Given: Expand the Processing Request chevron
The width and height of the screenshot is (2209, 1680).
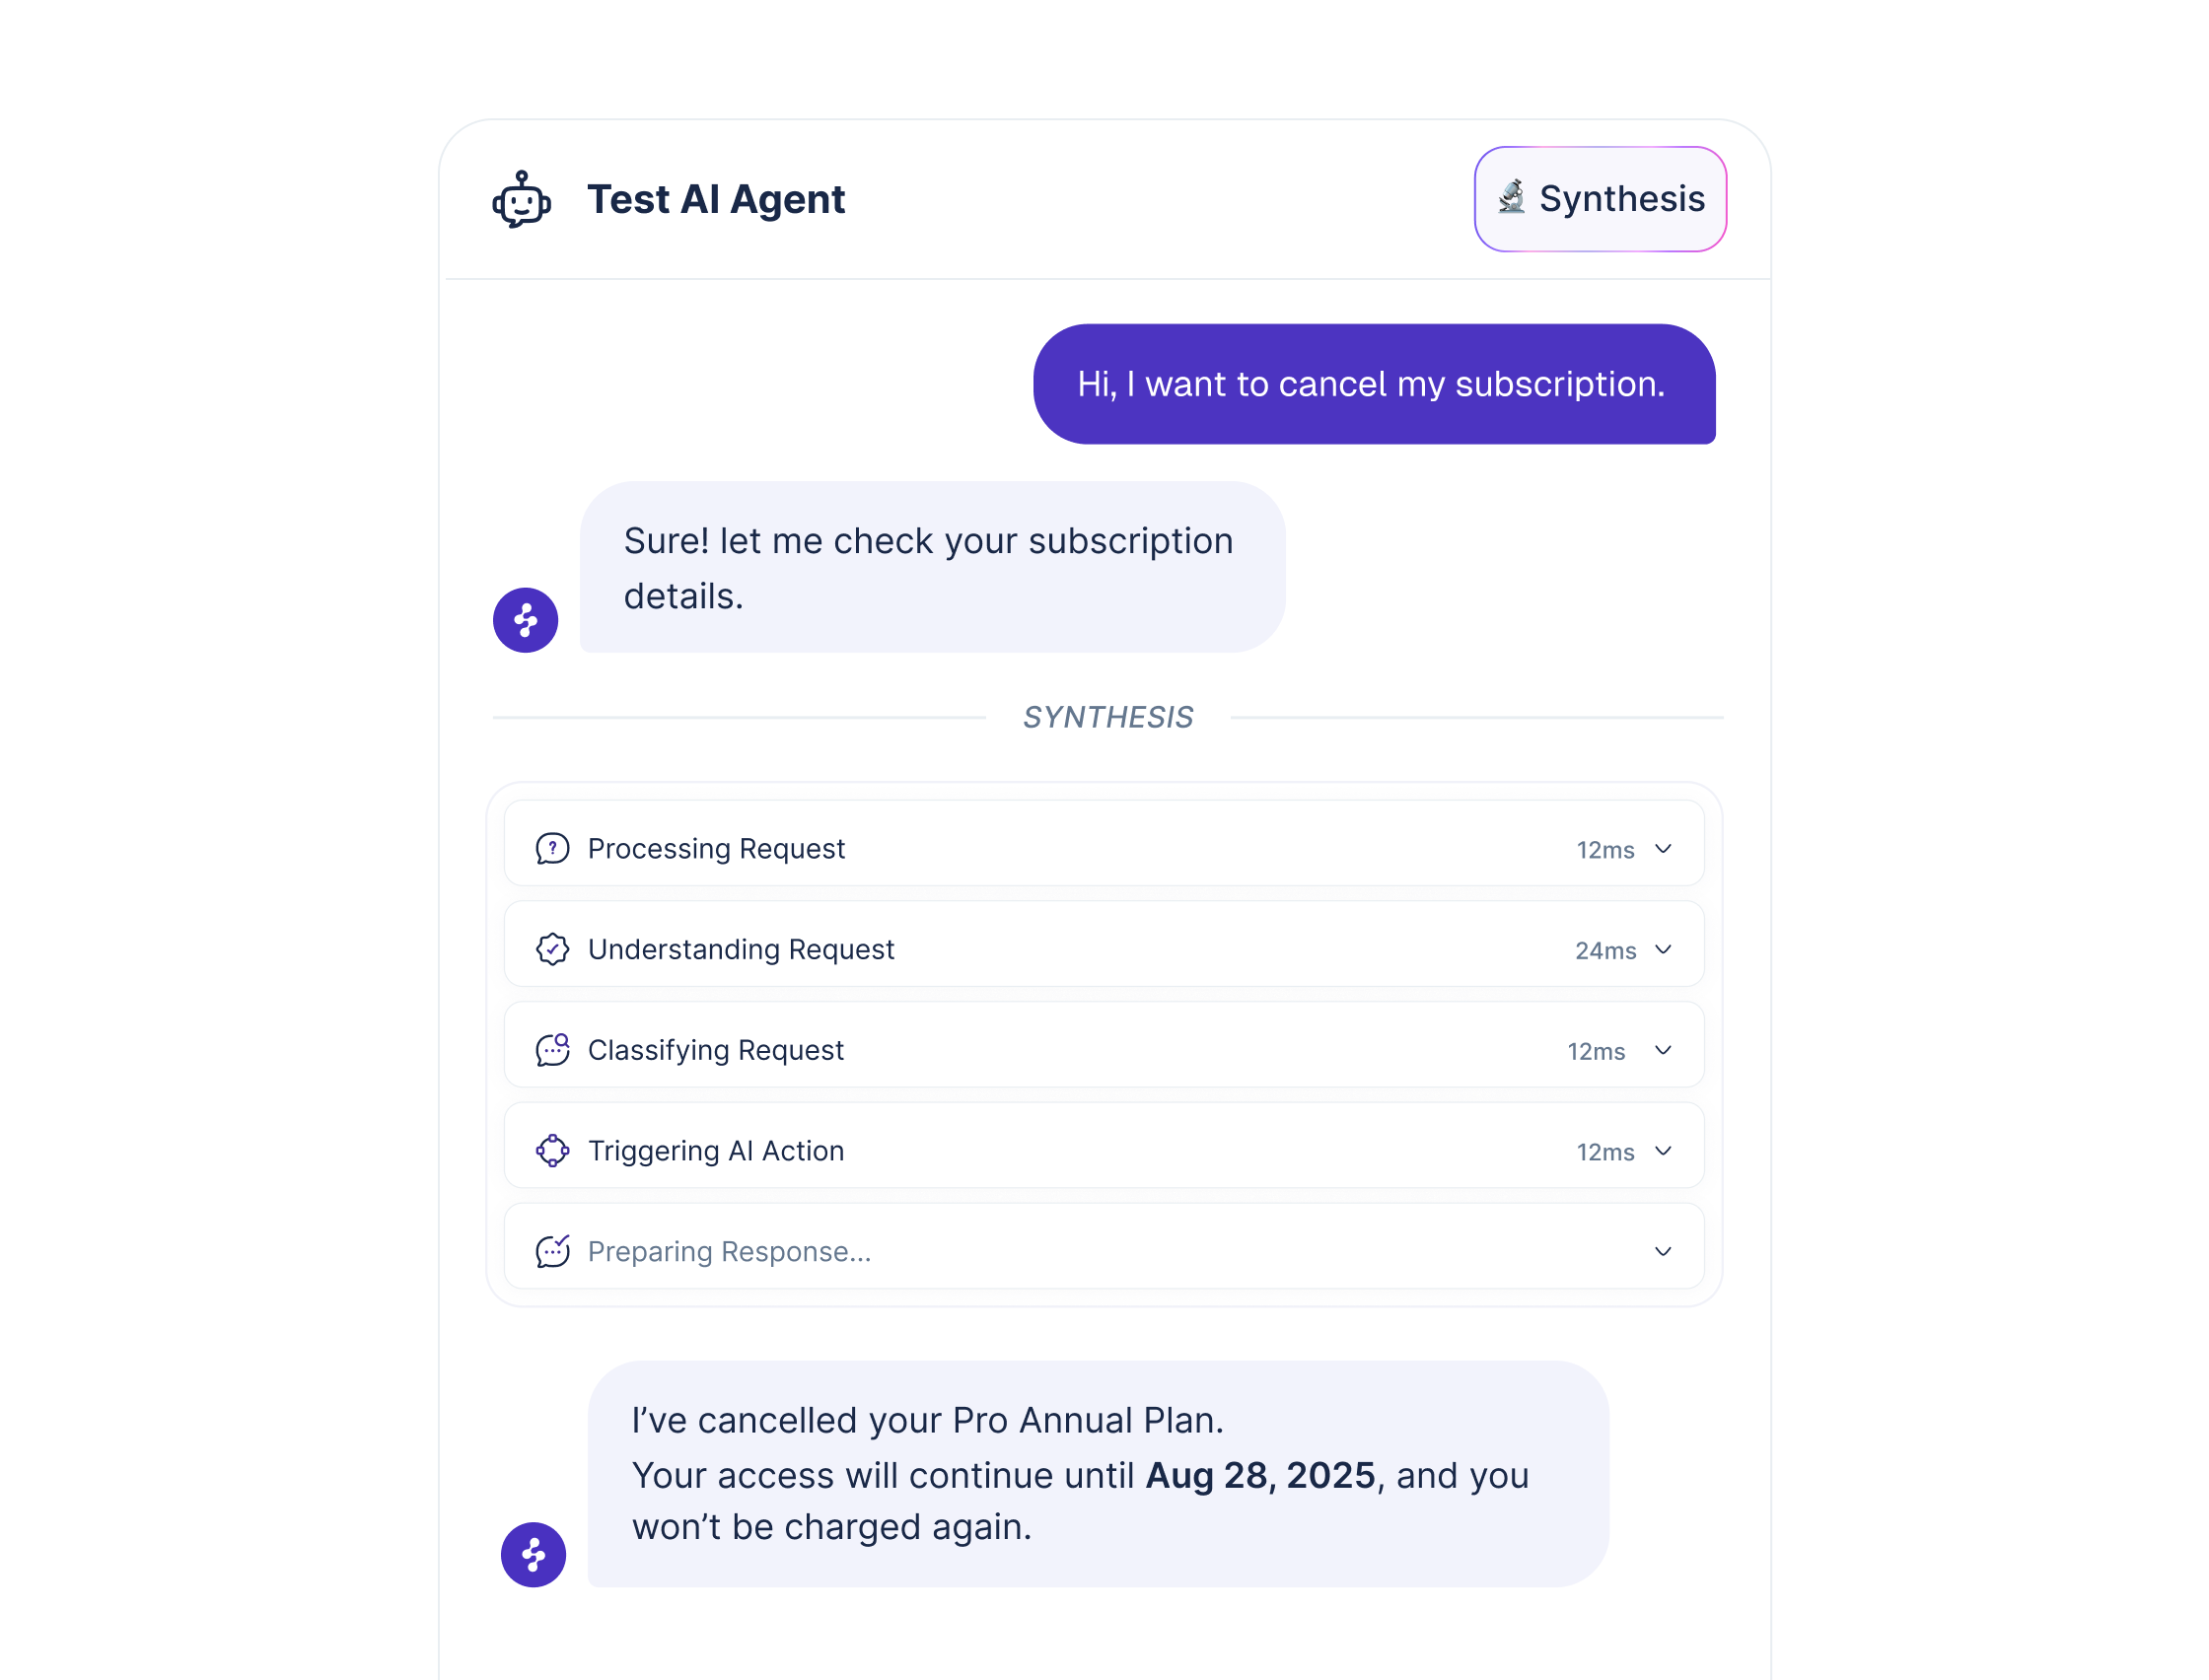Looking at the screenshot, I should pos(1663,849).
